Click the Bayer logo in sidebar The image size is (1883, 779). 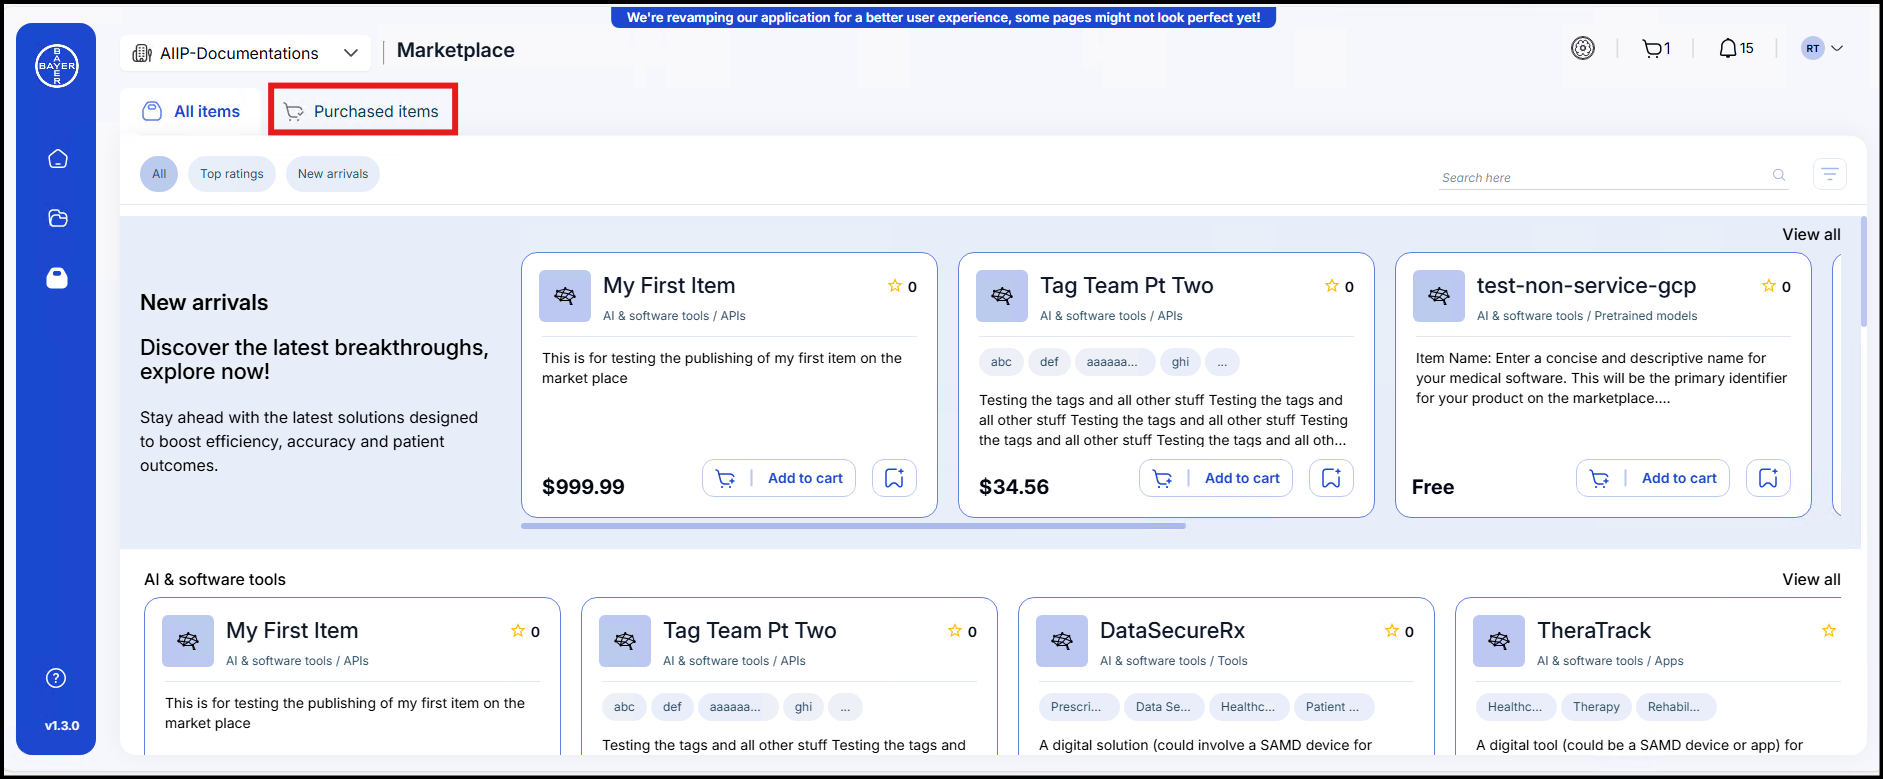pos(57,66)
